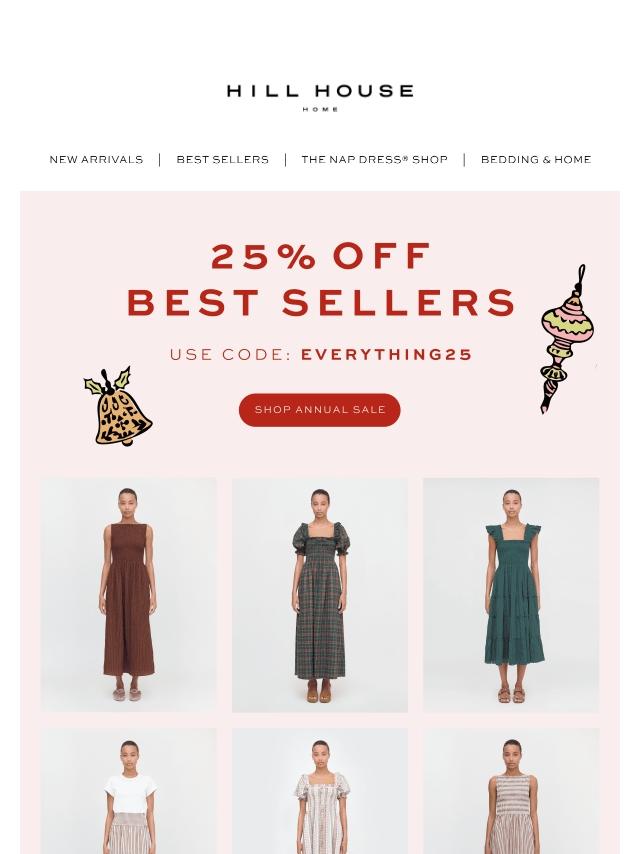Go to Best Sellers navigation item
640x854 pixels.
pos(222,160)
